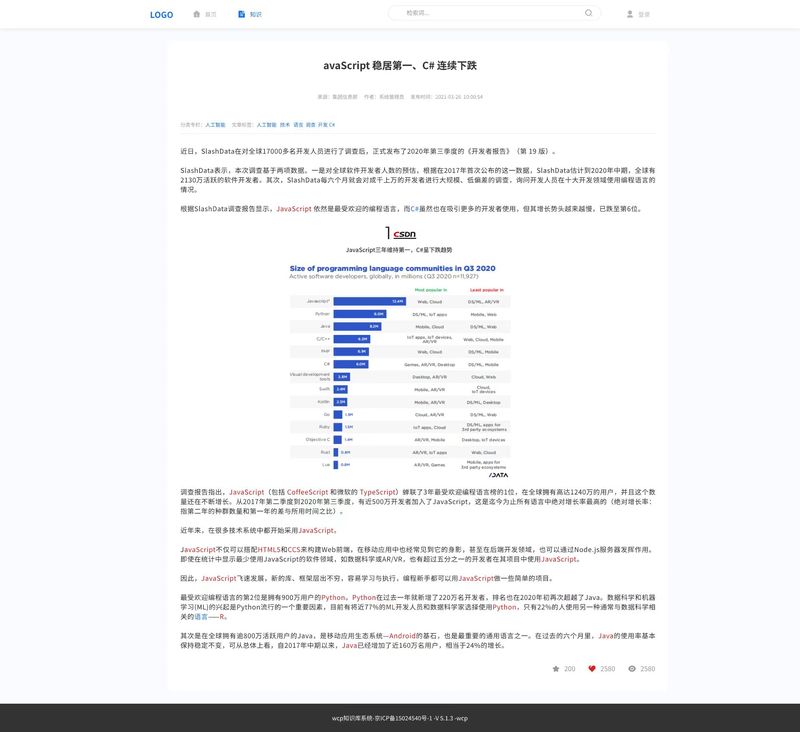800x732 pixels.
Task: Click the favorites count 200
Action: pos(569,669)
